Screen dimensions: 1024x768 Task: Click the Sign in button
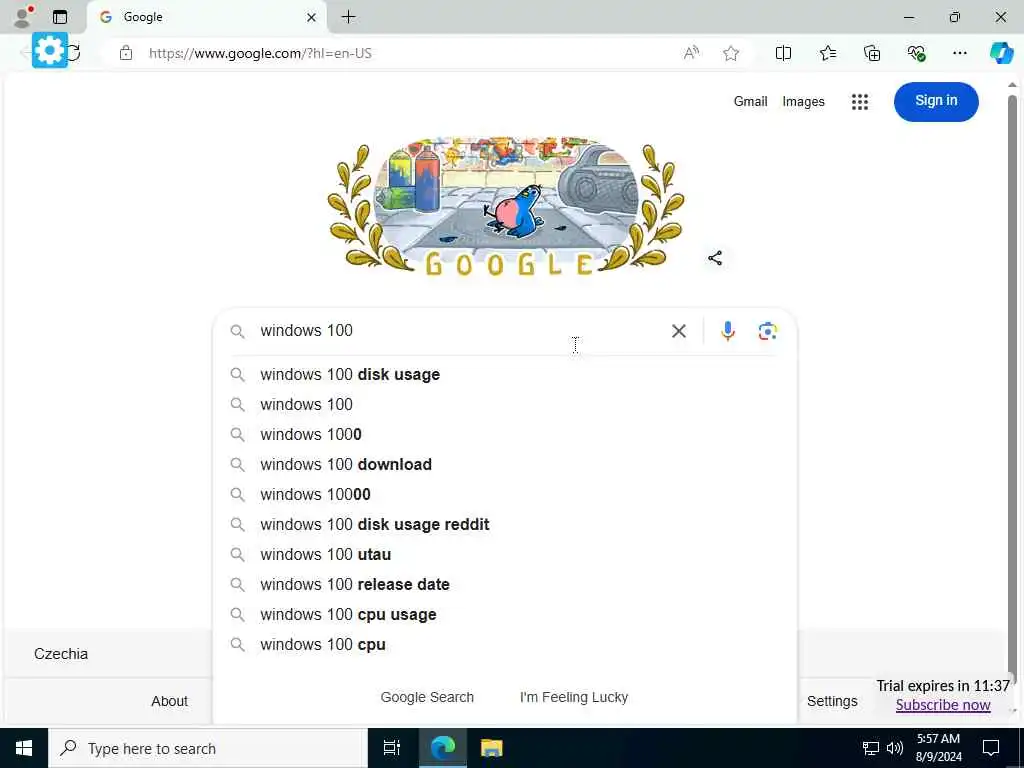tap(936, 101)
